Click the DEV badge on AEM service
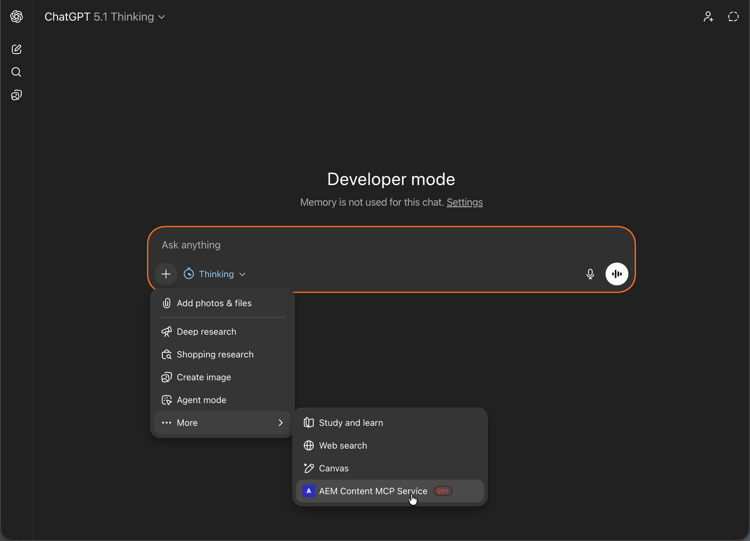Viewport: 750px width, 541px height. pos(443,491)
